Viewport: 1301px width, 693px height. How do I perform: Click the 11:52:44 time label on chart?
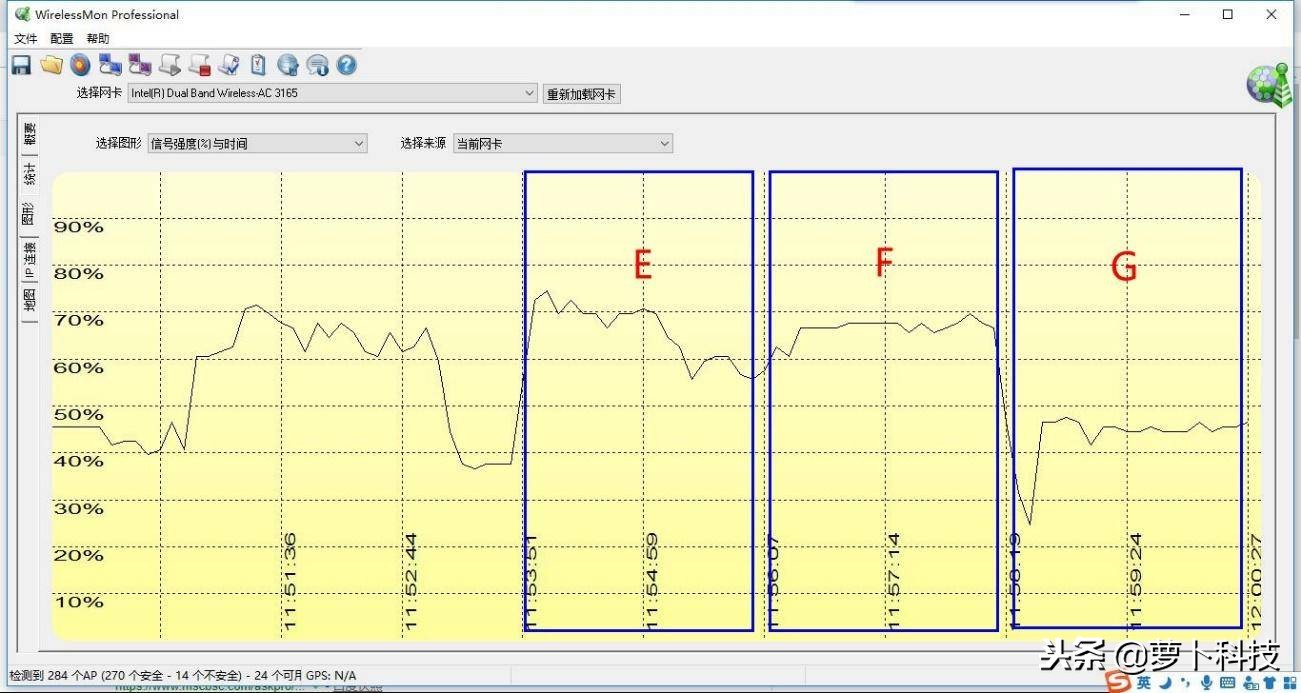tap(411, 582)
